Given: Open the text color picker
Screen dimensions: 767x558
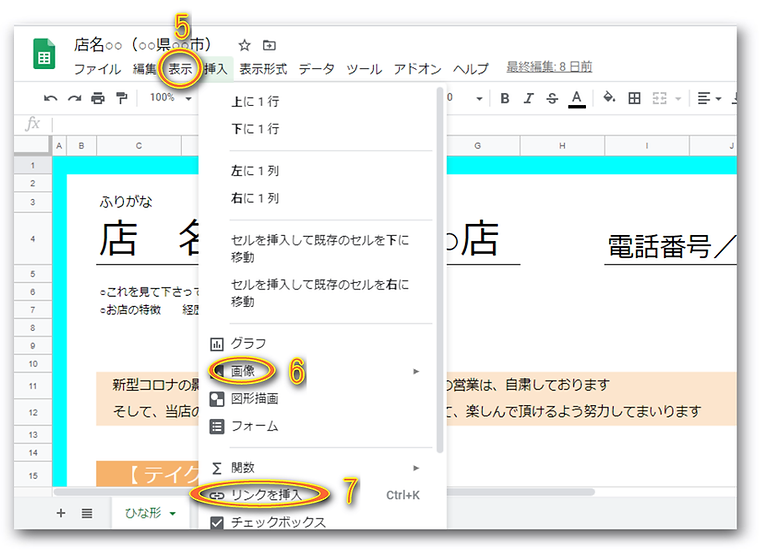Looking at the screenshot, I should pyautogui.click(x=577, y=99).
